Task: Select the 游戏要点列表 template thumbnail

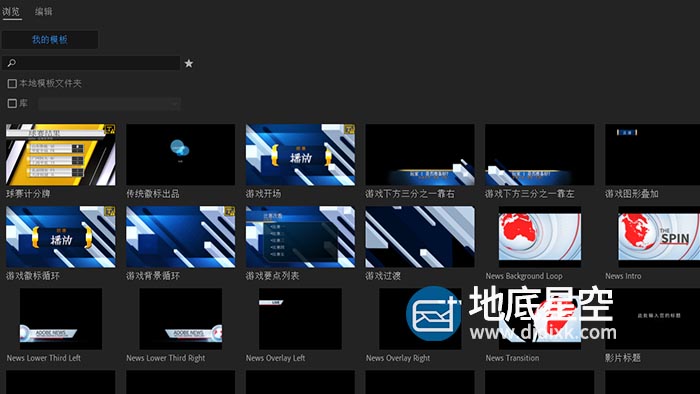Action: 300,236
